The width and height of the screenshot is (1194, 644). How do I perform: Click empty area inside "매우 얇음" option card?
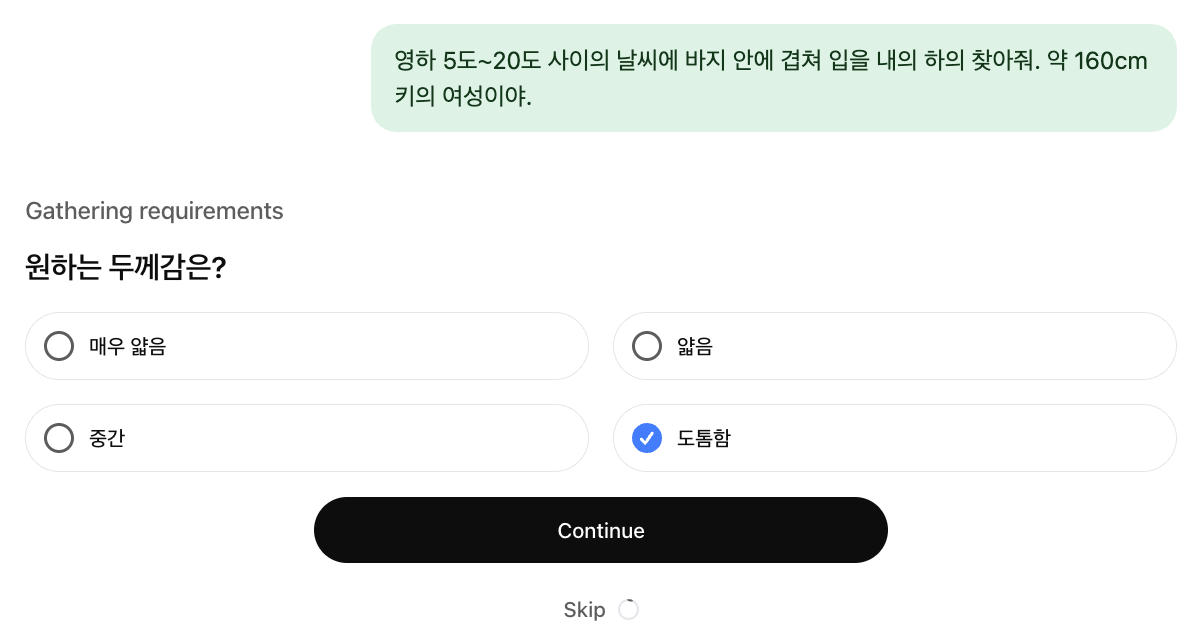[x=380, y=346]
